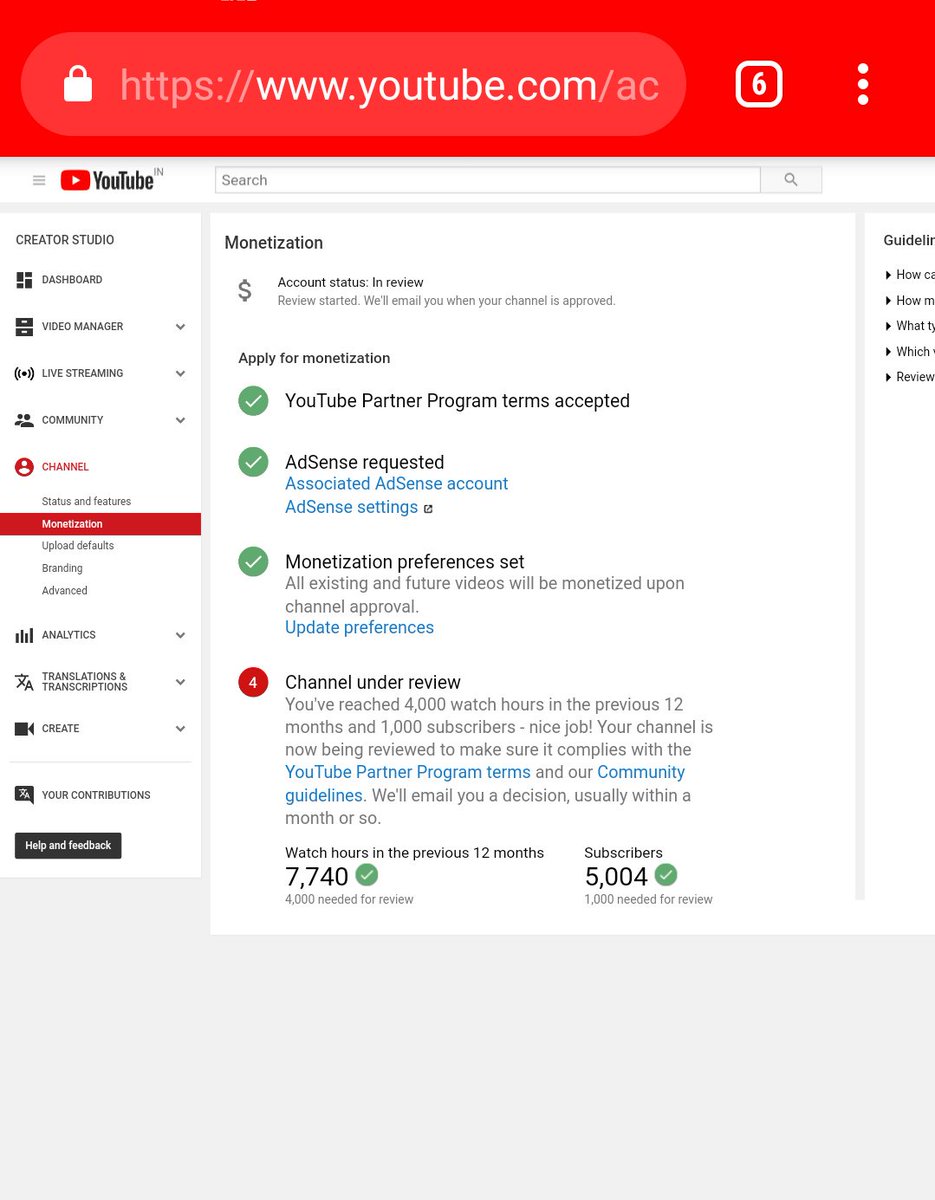Open the AdSense settings link

[x=351, y=507]
